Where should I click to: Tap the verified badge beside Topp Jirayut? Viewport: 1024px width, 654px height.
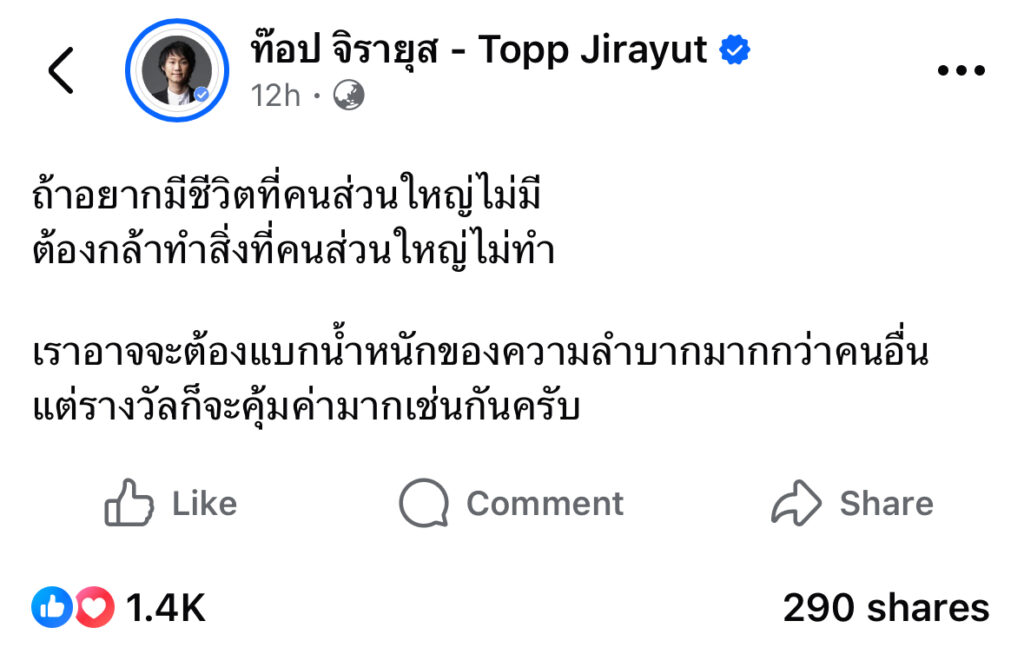[735, 50]
